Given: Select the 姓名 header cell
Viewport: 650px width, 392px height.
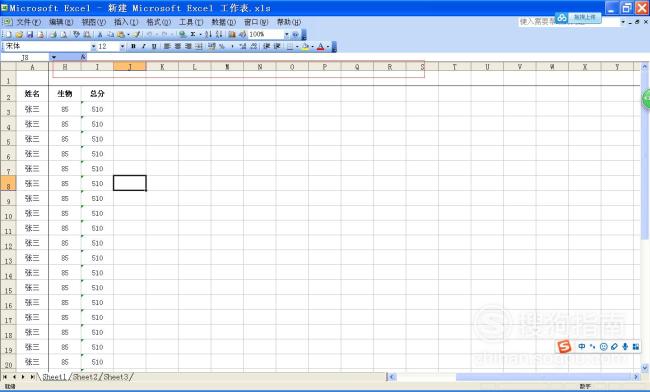Looking at the screenshot, I should tap(32, 94).
